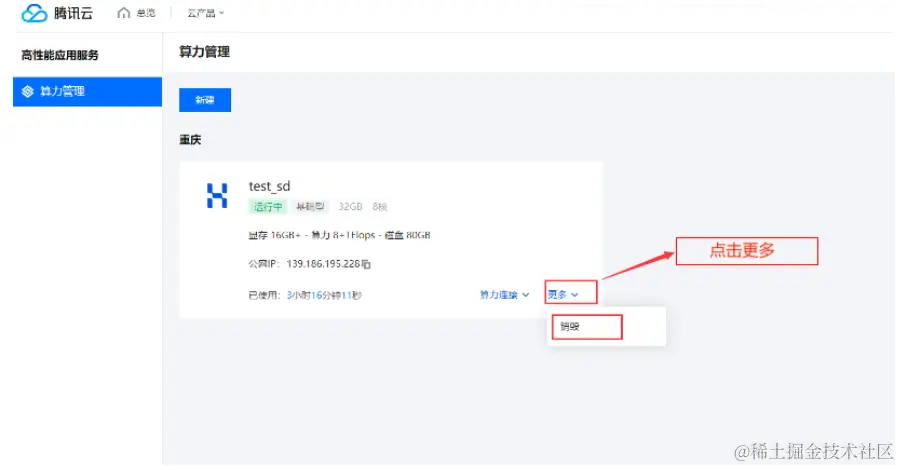Select 算力管理 in the sidebar
This screenshot has height=468, width=900.
pos(87,91)
